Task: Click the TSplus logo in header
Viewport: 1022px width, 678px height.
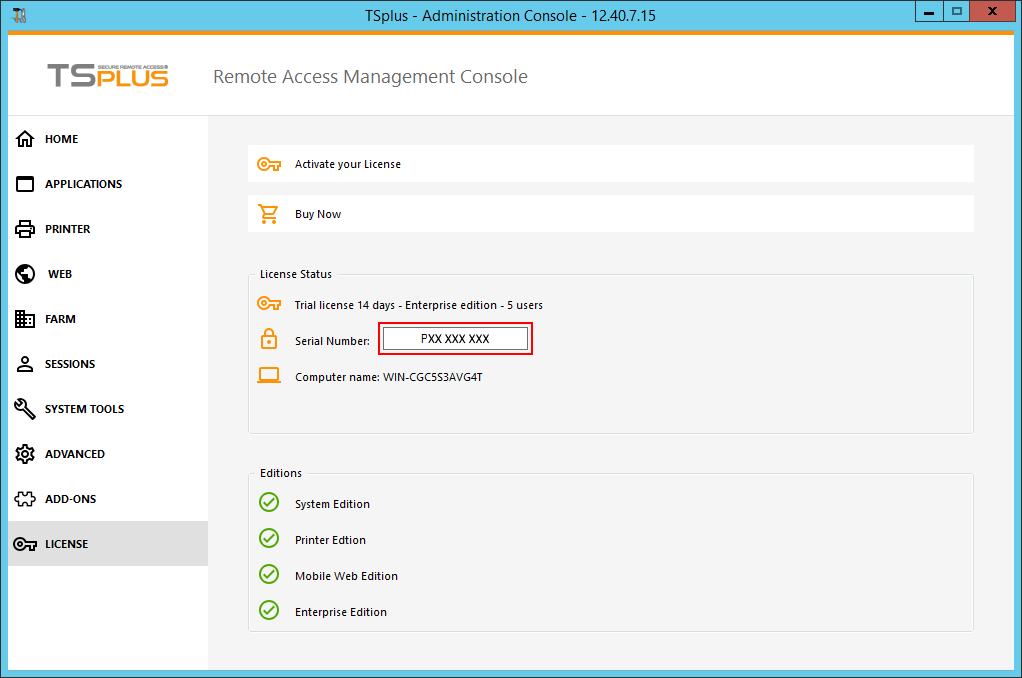Action: point(108,76)
